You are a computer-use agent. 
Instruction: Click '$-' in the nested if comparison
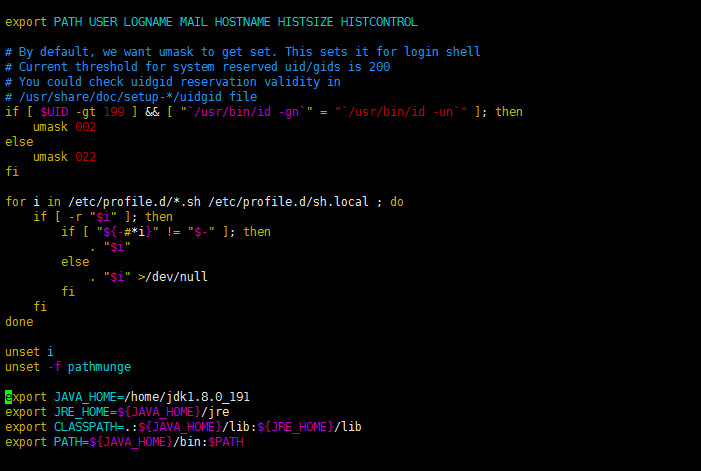point(201,232)
